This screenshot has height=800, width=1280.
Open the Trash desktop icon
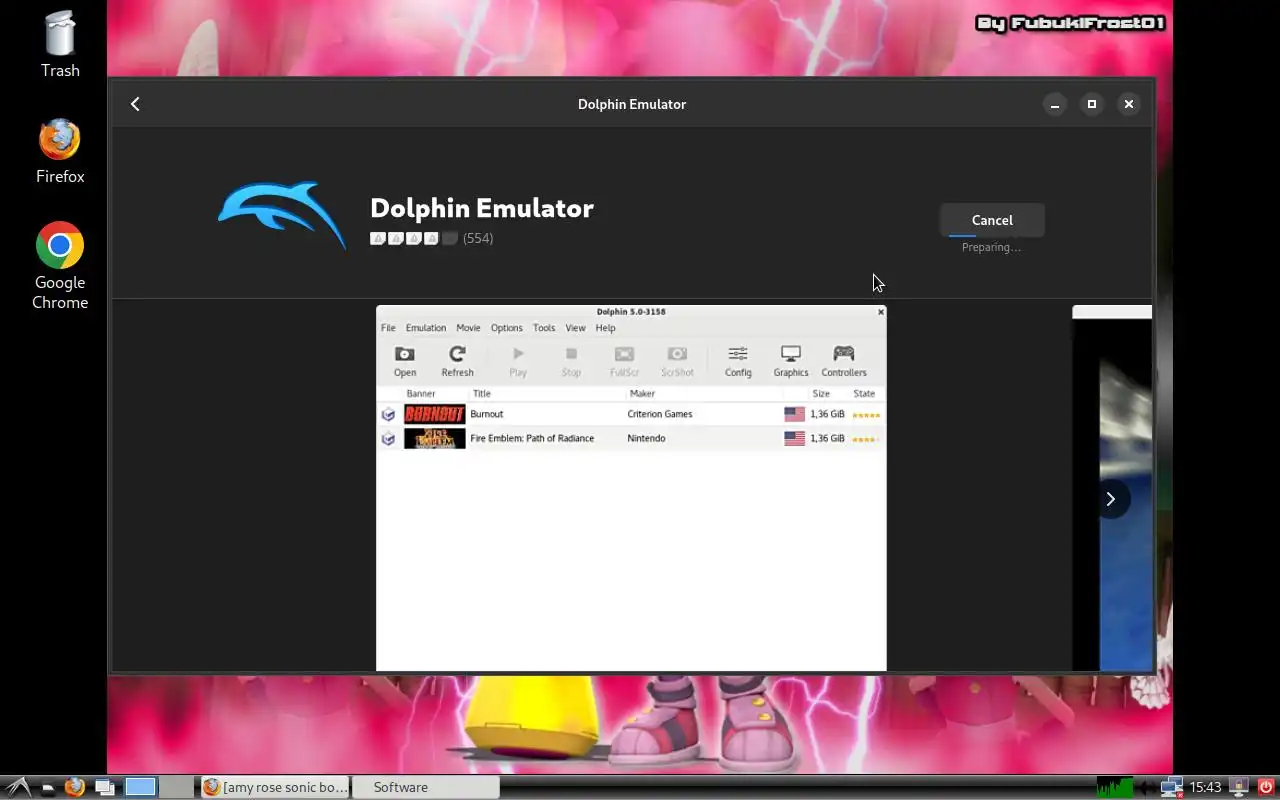pos(60,44)
